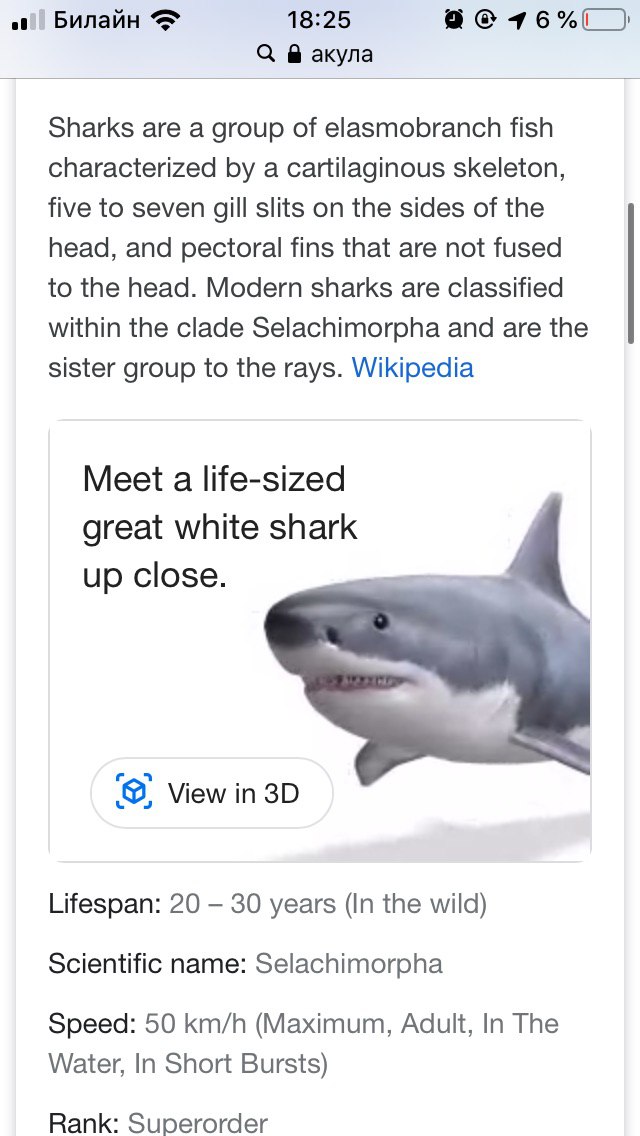Tap the Superorder rank value
640x1136 pixels.
pyautogui.click(x=198, y=1124)
